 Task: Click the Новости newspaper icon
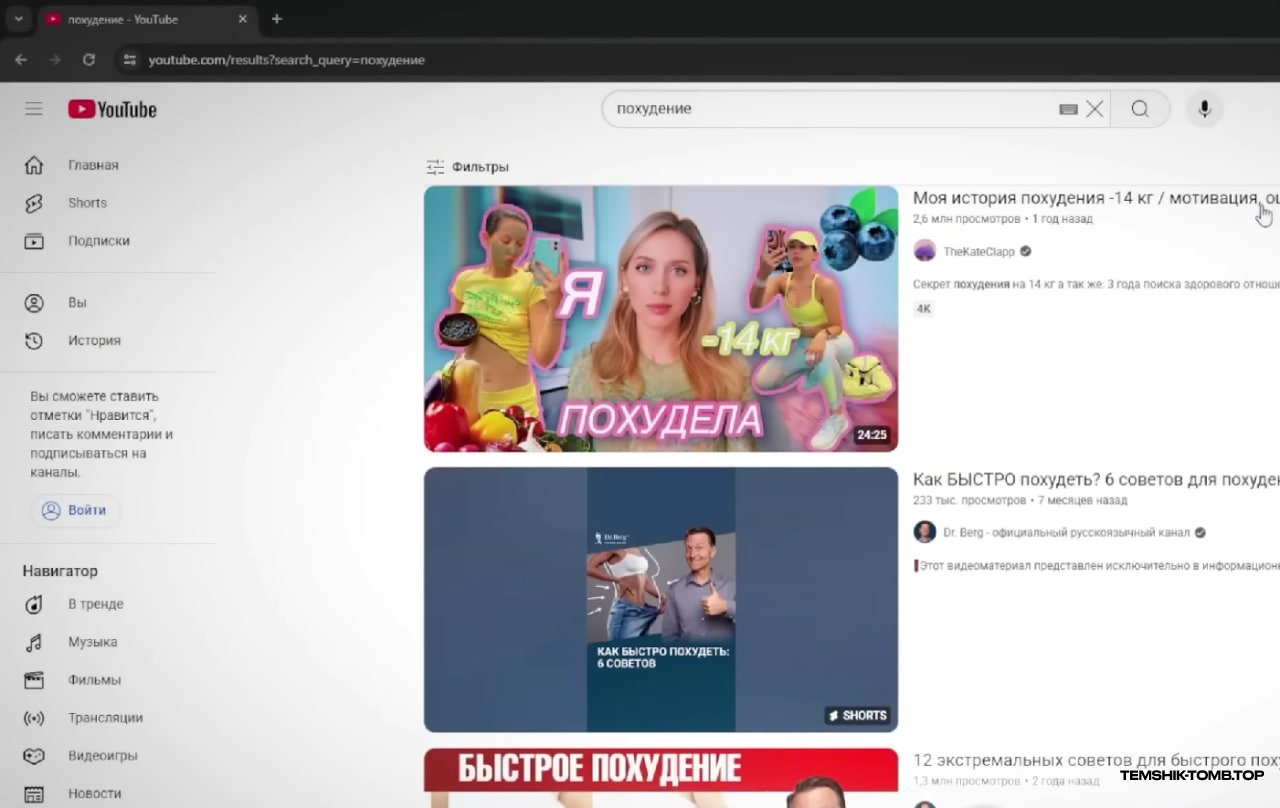34,794
